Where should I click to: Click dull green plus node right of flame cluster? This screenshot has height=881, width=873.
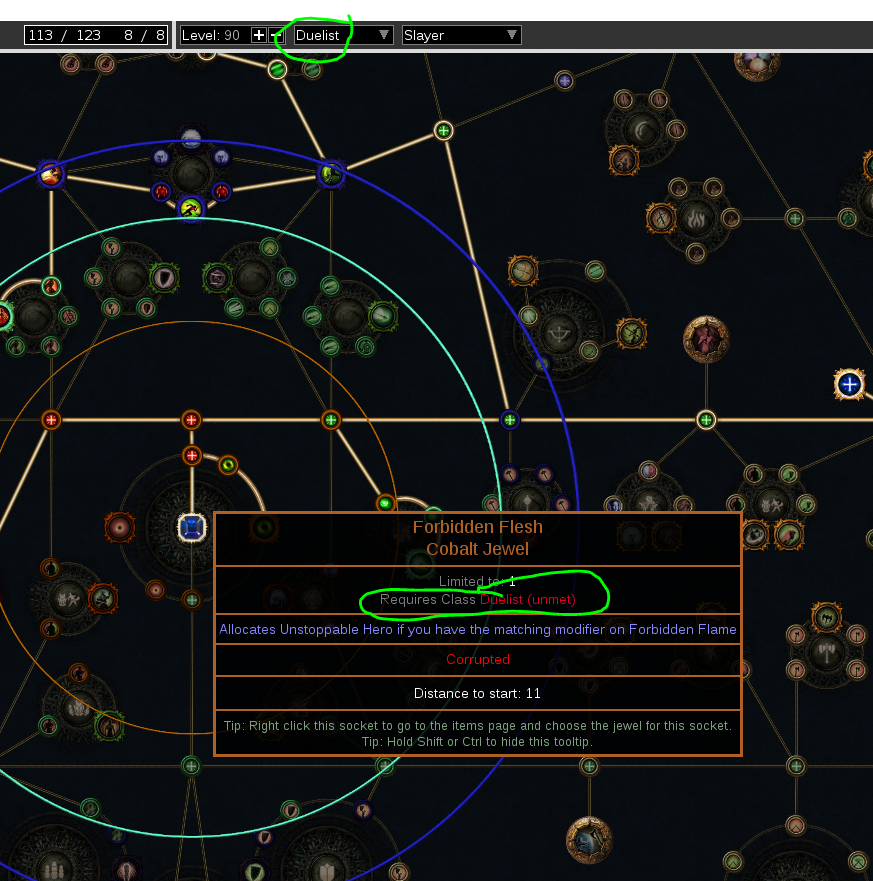pos(795,218)
